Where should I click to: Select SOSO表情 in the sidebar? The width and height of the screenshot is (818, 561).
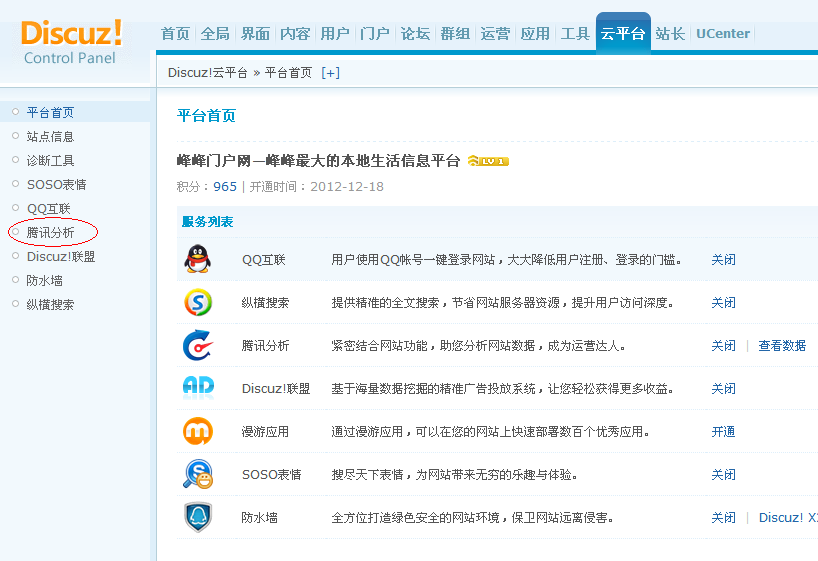[57, 184]
